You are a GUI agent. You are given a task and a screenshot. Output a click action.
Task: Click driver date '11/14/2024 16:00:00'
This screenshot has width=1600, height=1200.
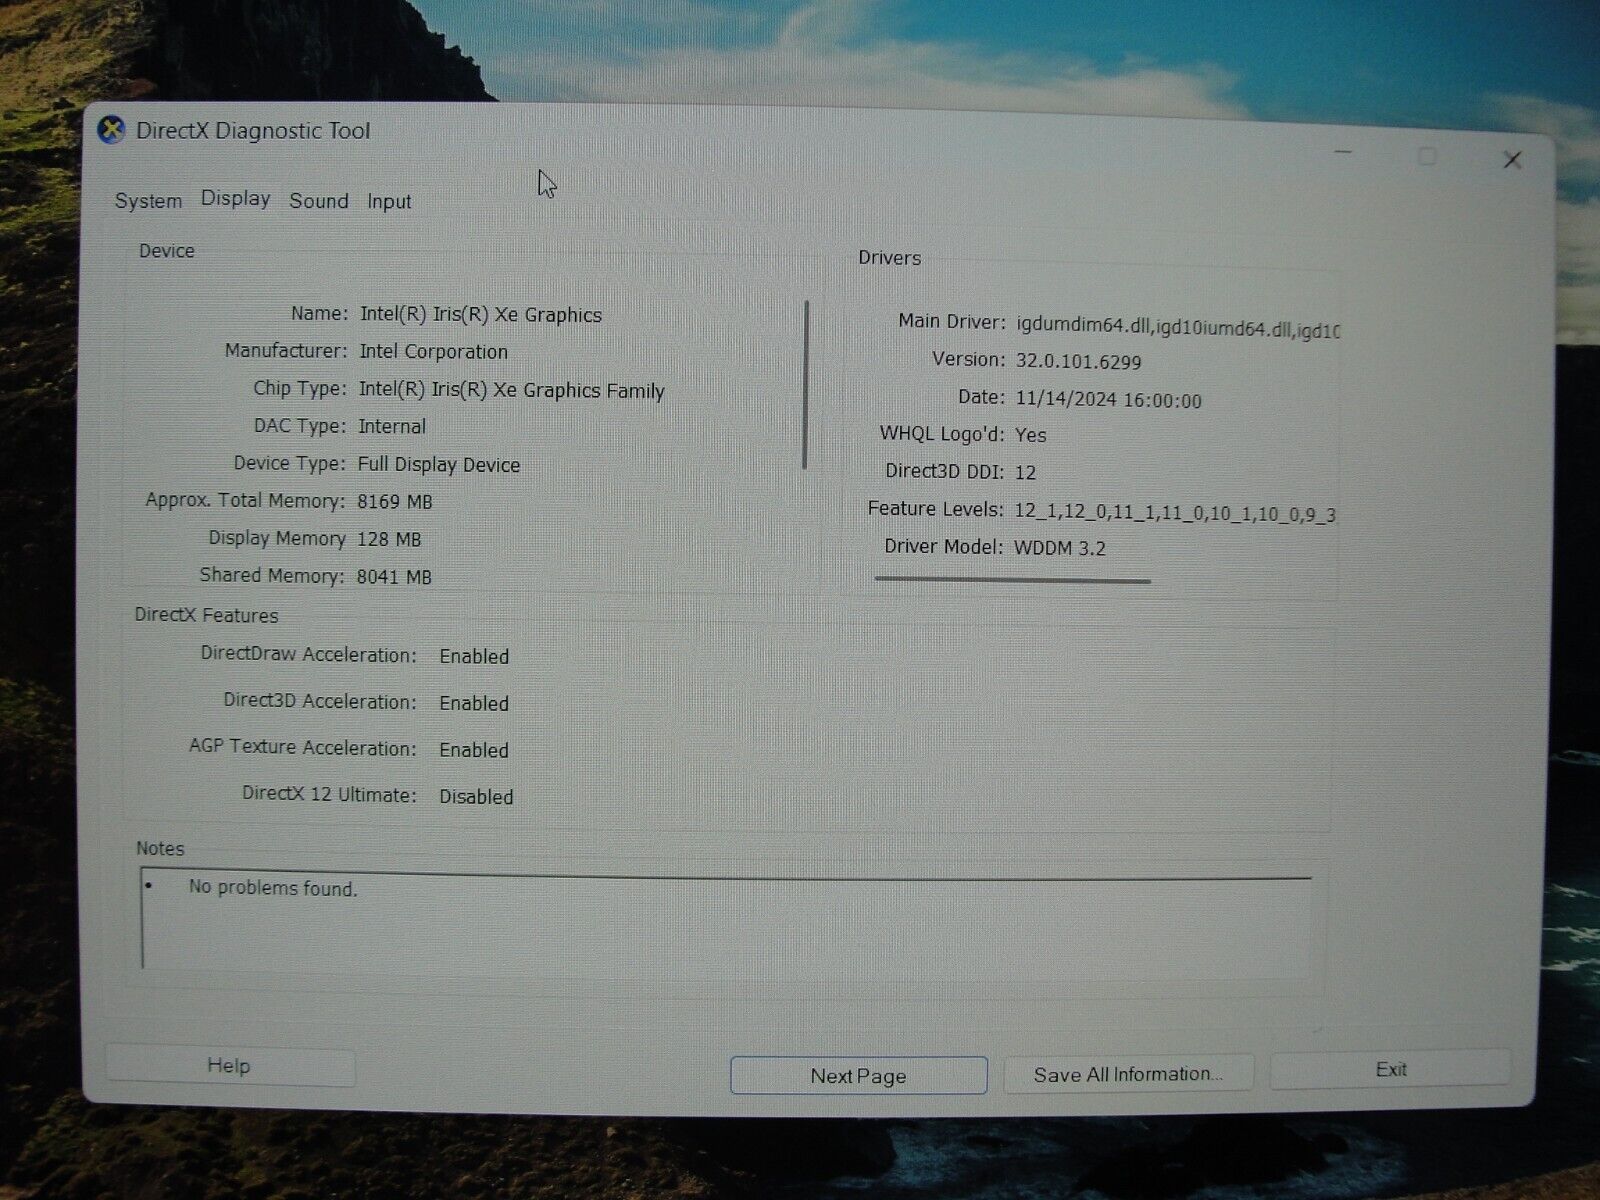pos(1108,400)
